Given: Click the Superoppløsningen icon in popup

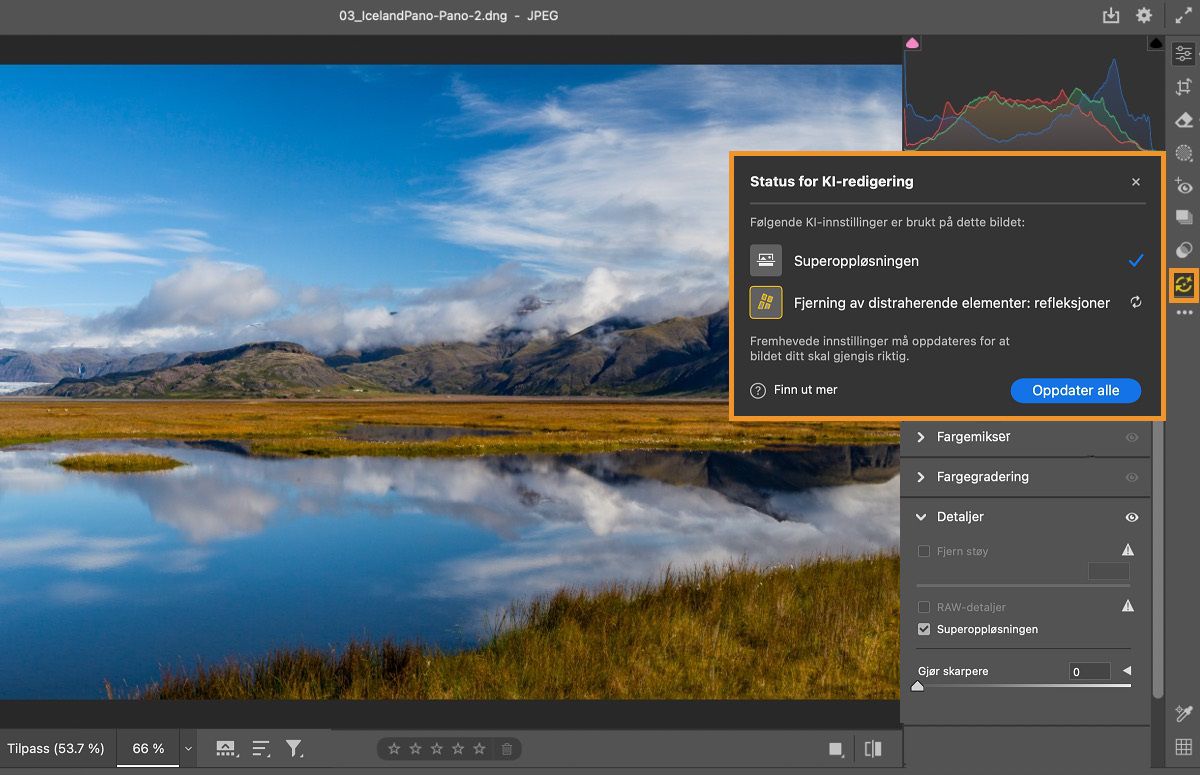Looking at the screenshot, I should click(x=766, y=260).
